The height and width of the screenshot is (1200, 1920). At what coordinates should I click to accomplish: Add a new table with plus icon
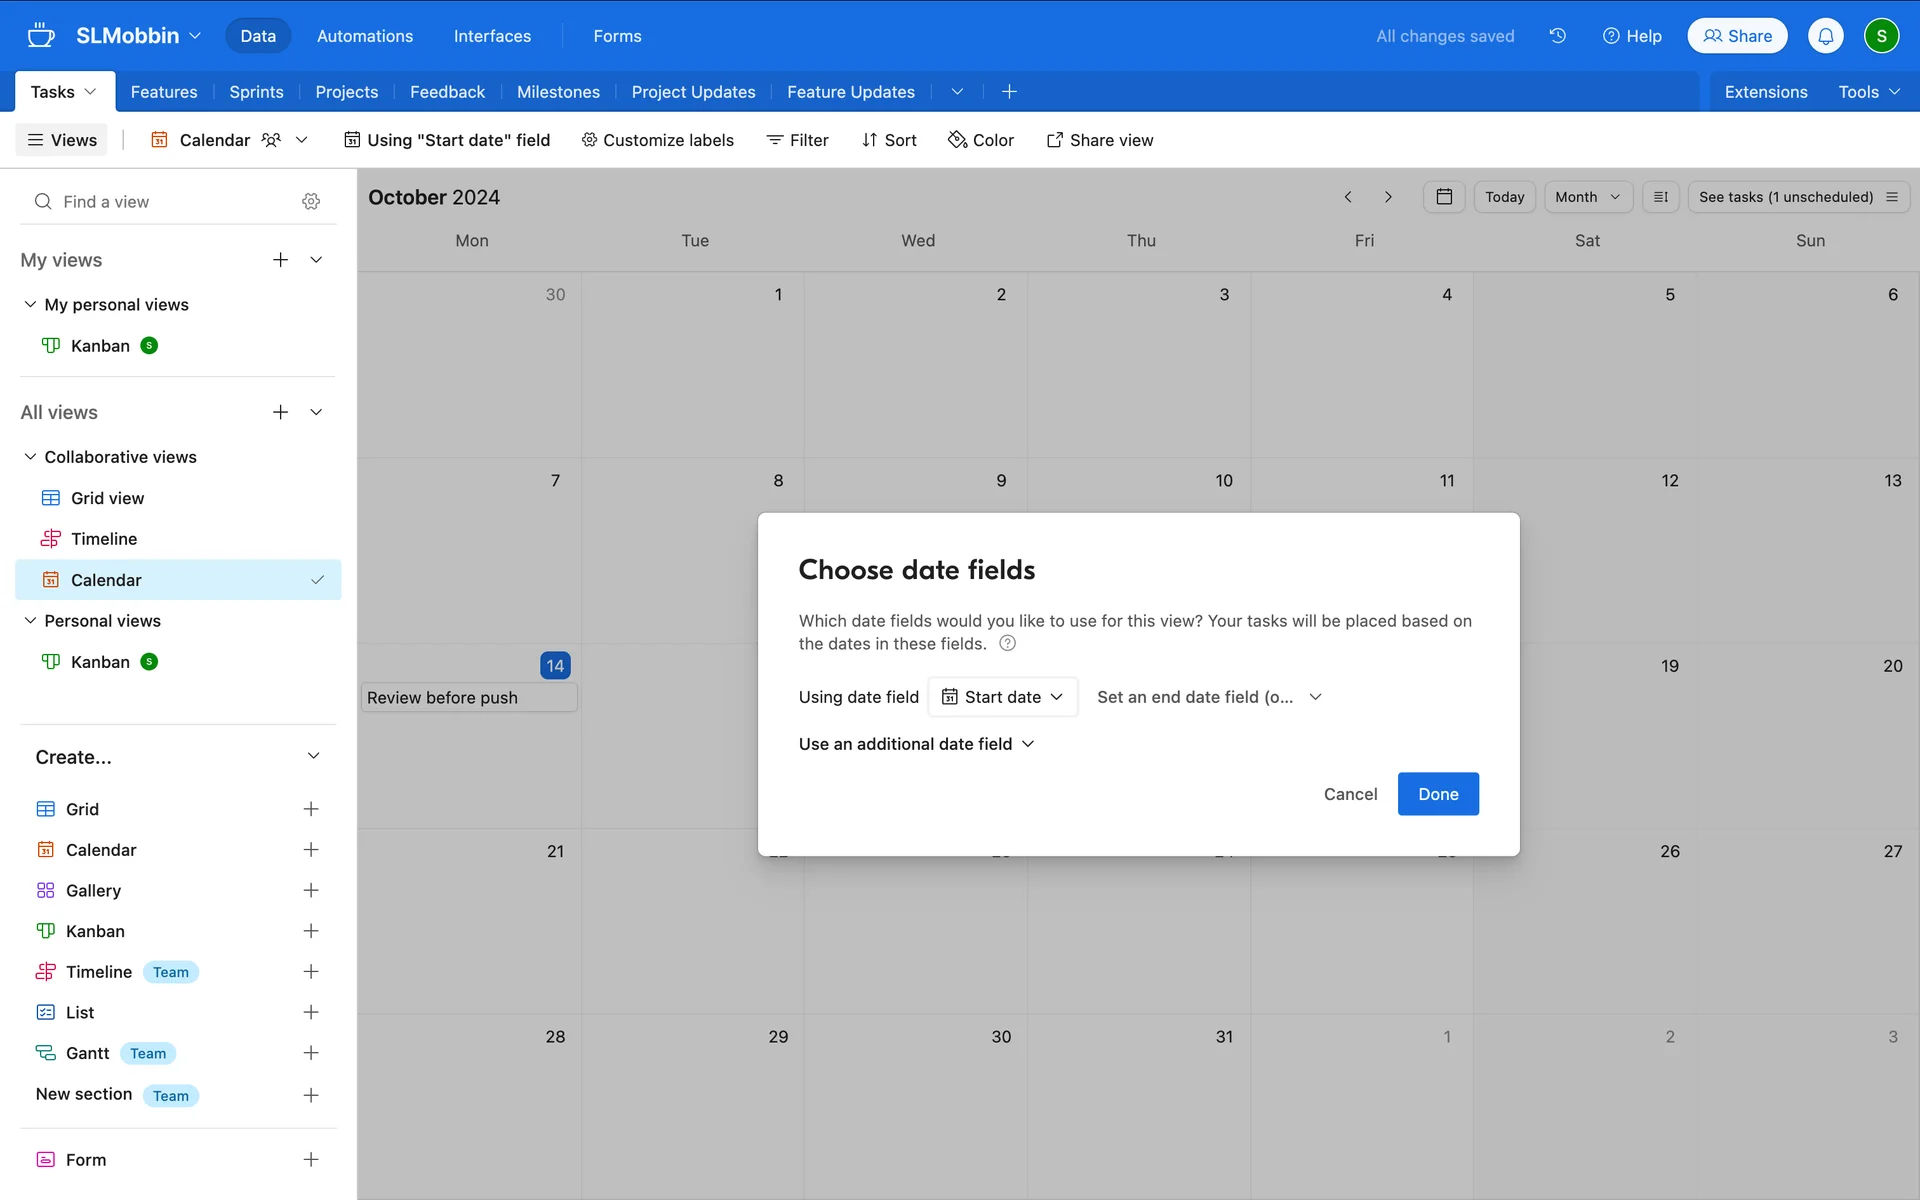pos(1009,92)
